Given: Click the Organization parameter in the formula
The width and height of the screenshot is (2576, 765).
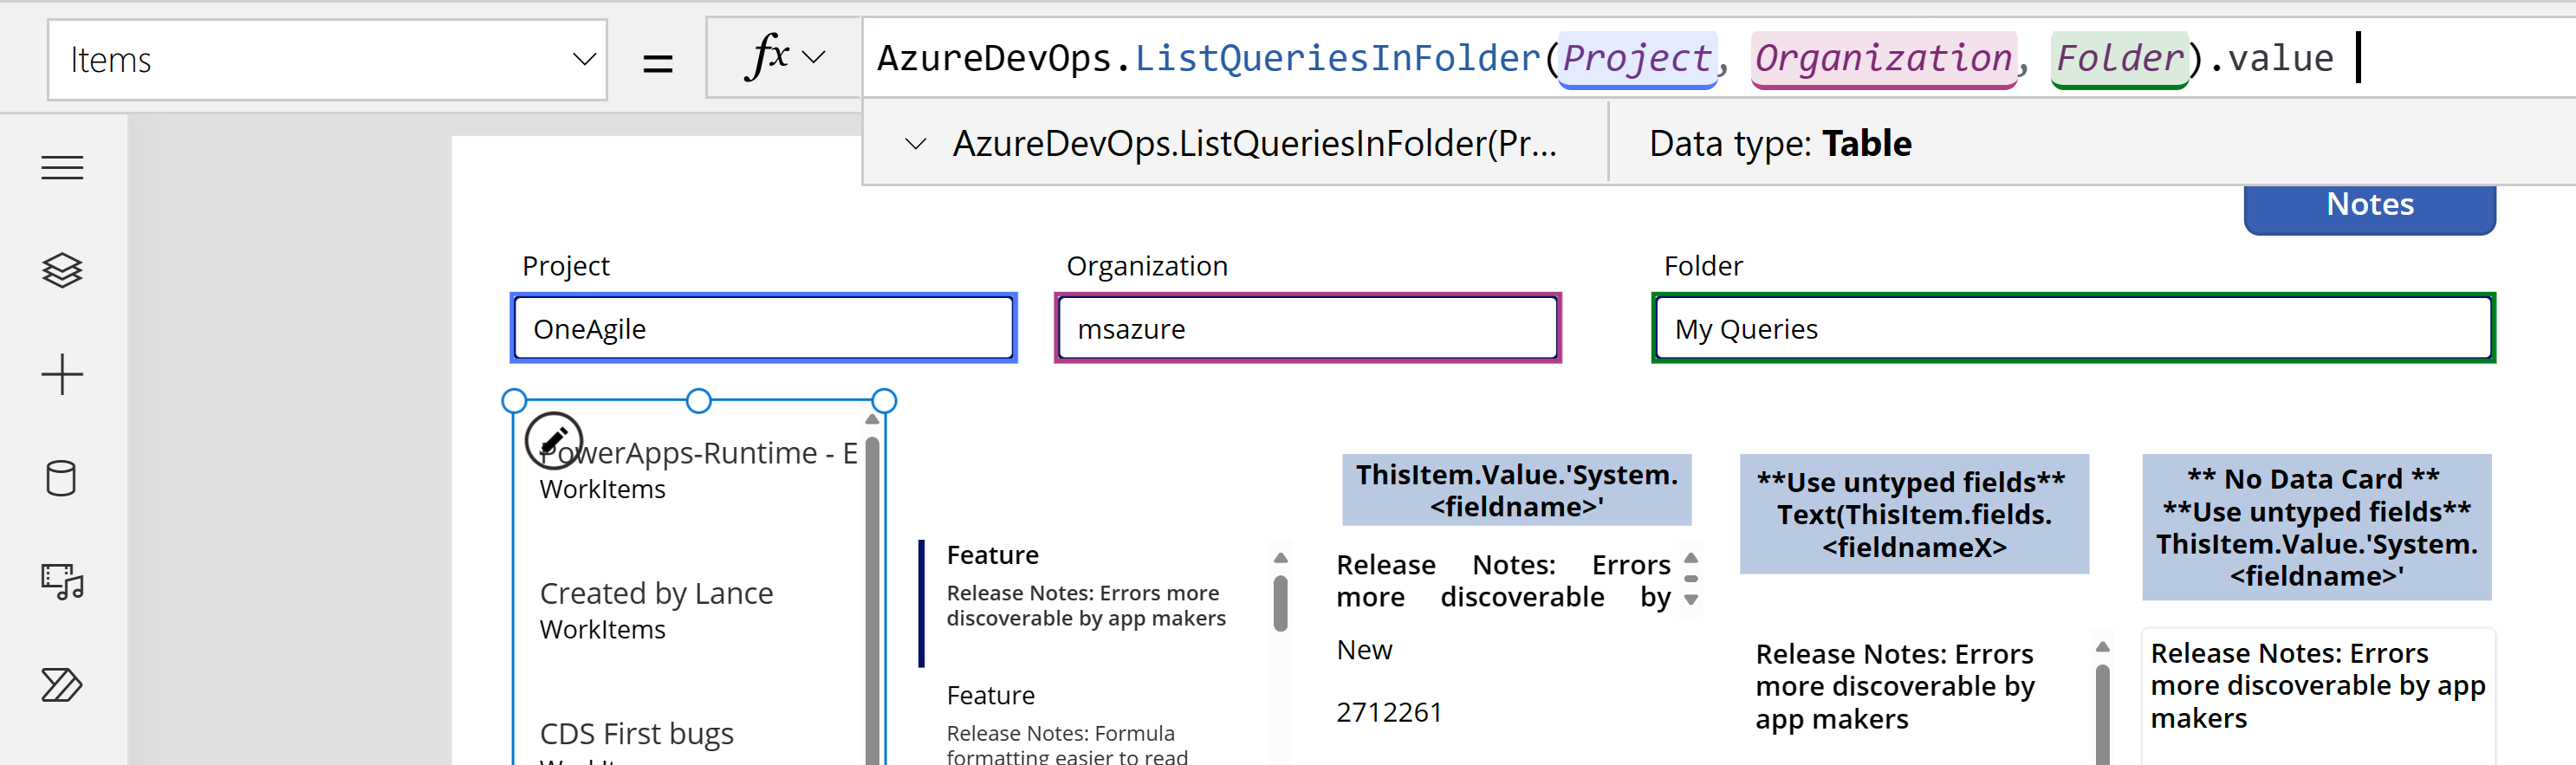Looking at the screenshot, I should tap(1883, 59).
